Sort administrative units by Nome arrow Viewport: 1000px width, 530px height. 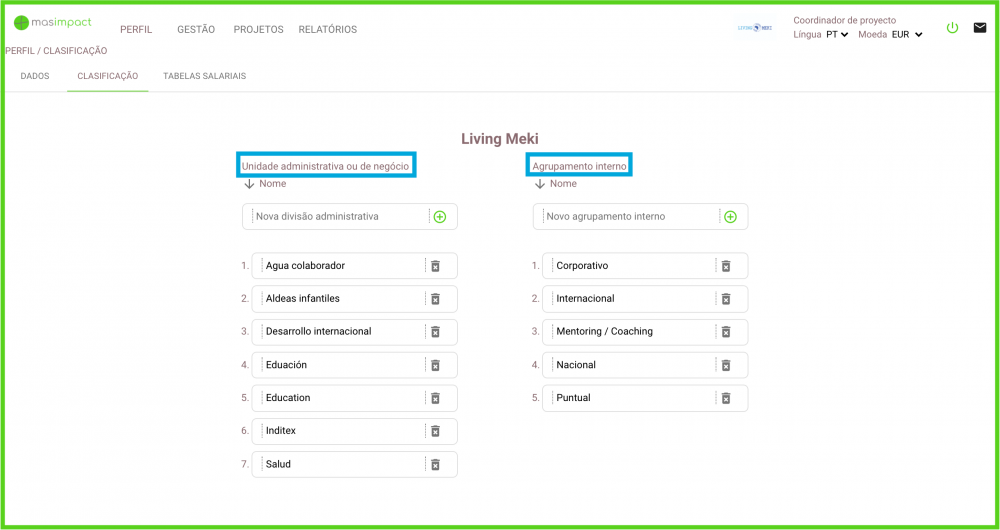(249, 184)
